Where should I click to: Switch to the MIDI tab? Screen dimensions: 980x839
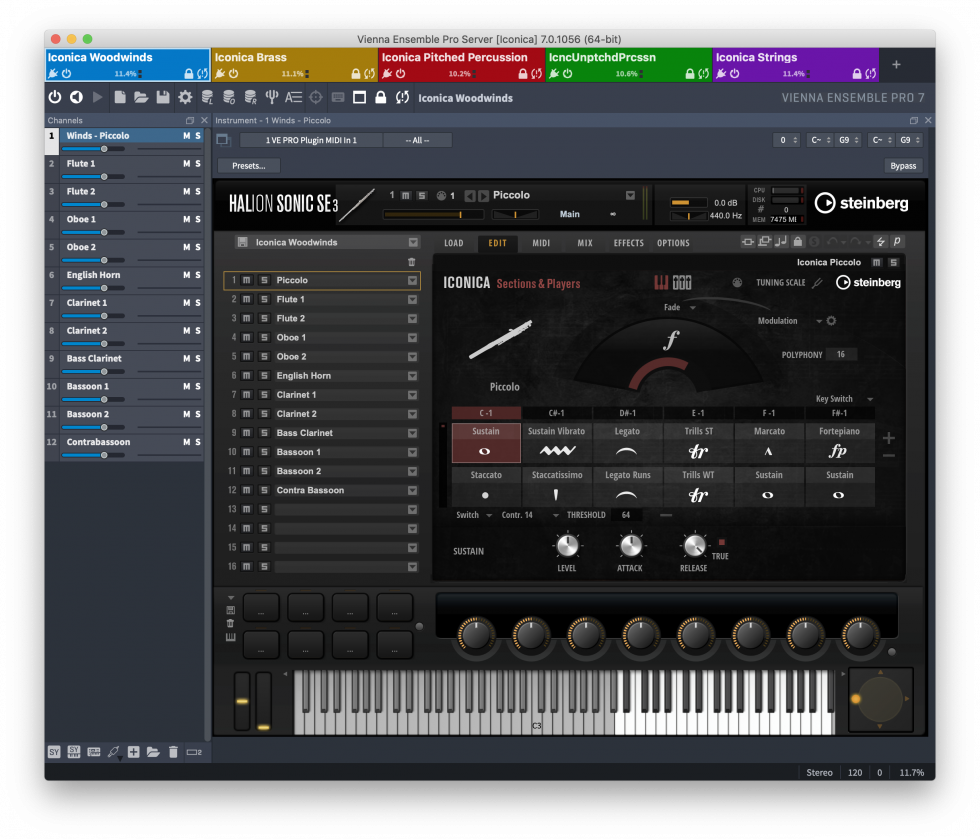tap(541, 243)
